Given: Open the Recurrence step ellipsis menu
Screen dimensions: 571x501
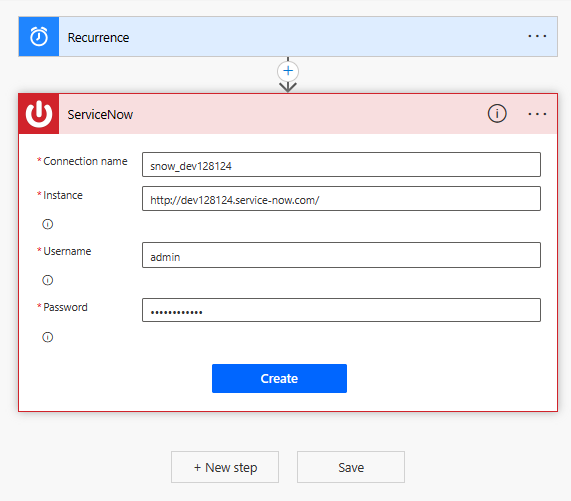Looking at the screenshot, I should 537,36.
